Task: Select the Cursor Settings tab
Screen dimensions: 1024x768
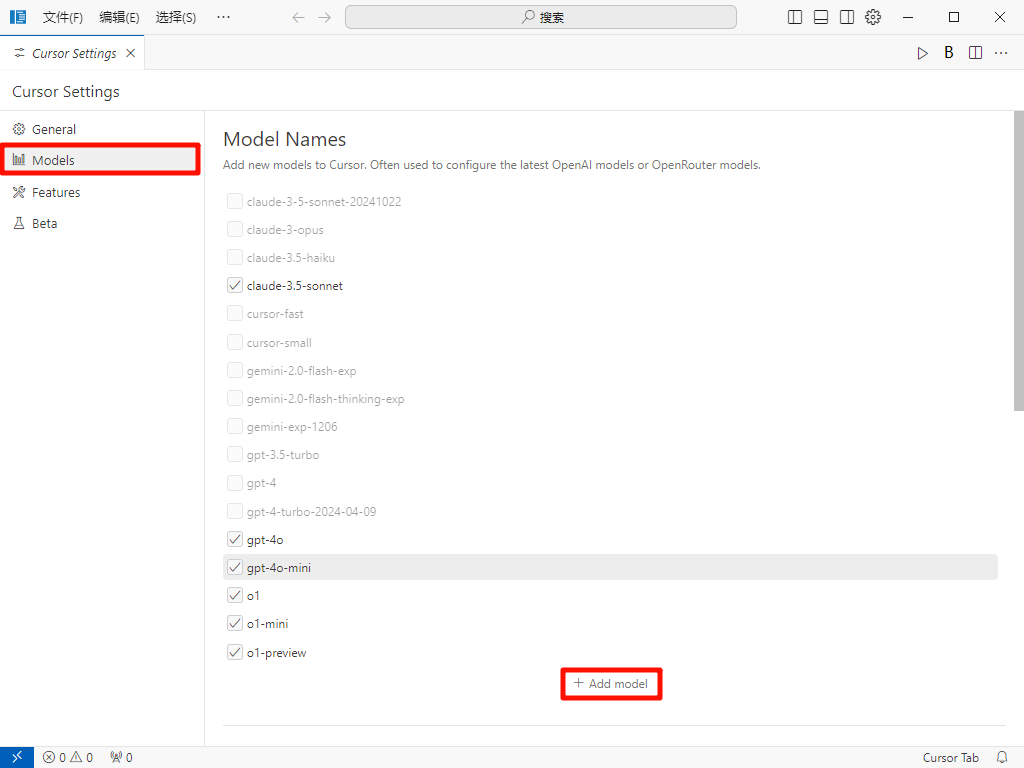Action: point(74,54)
